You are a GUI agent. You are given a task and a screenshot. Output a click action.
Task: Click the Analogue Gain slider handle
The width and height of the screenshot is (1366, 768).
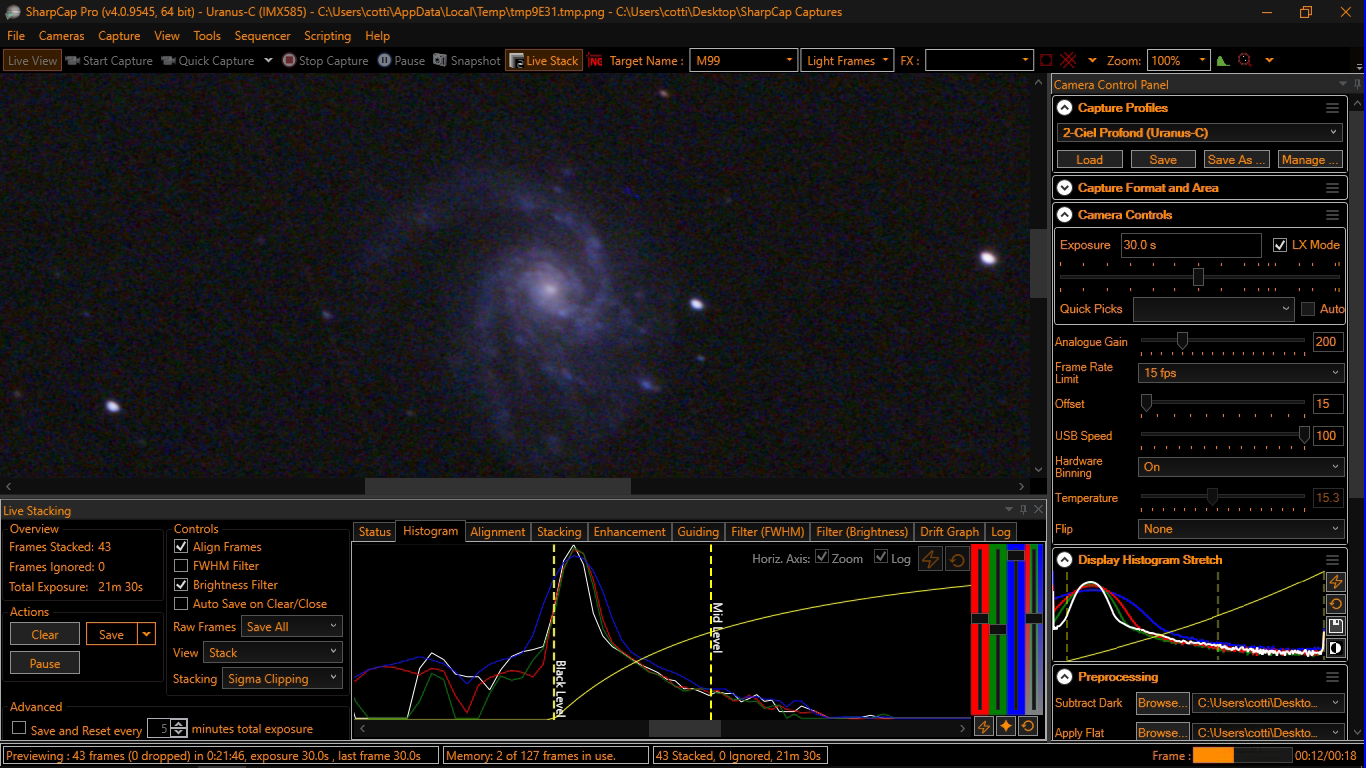[x=1181, y=341]
